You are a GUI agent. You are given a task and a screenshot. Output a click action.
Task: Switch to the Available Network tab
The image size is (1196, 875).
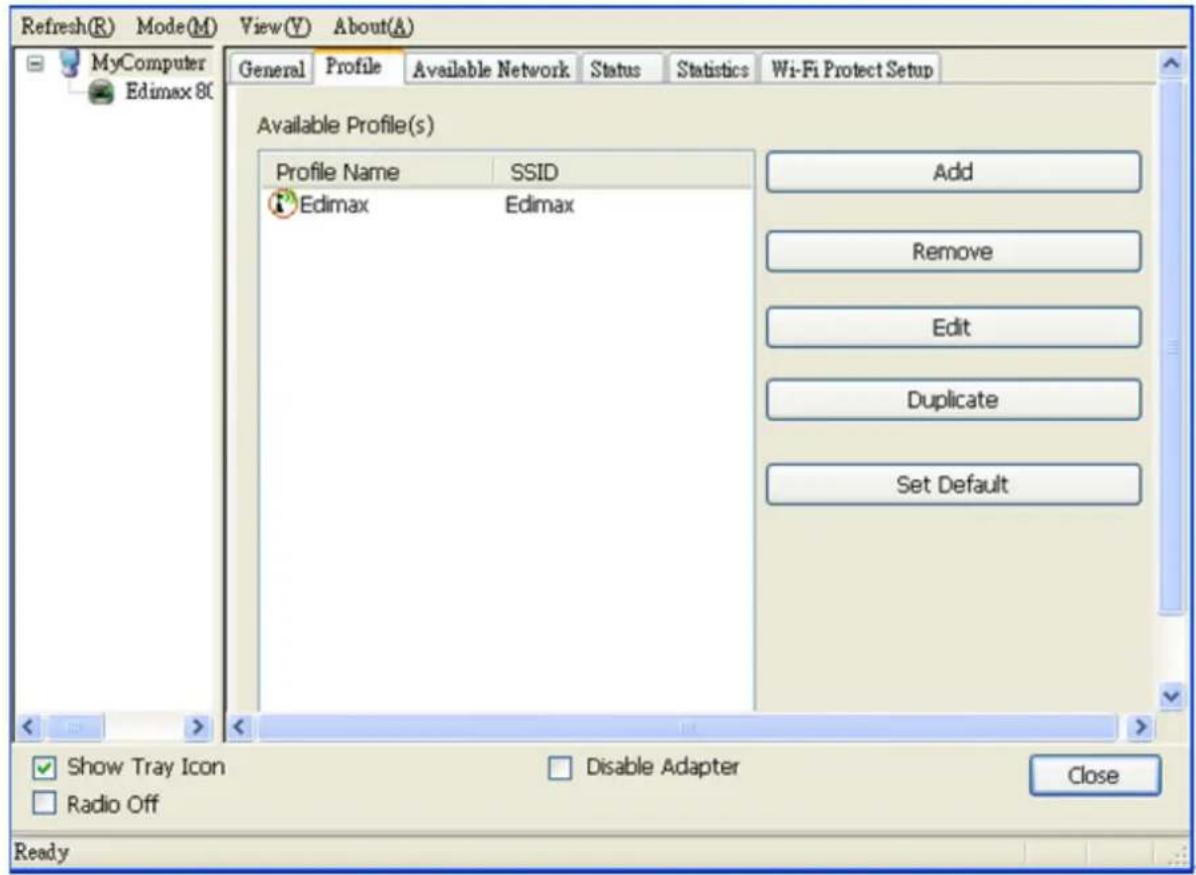coord(491,69)
